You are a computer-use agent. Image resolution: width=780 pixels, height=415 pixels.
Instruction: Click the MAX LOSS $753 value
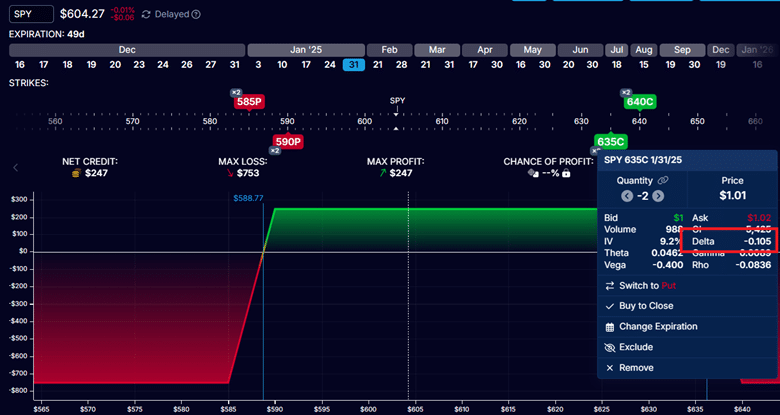(247, 173)
